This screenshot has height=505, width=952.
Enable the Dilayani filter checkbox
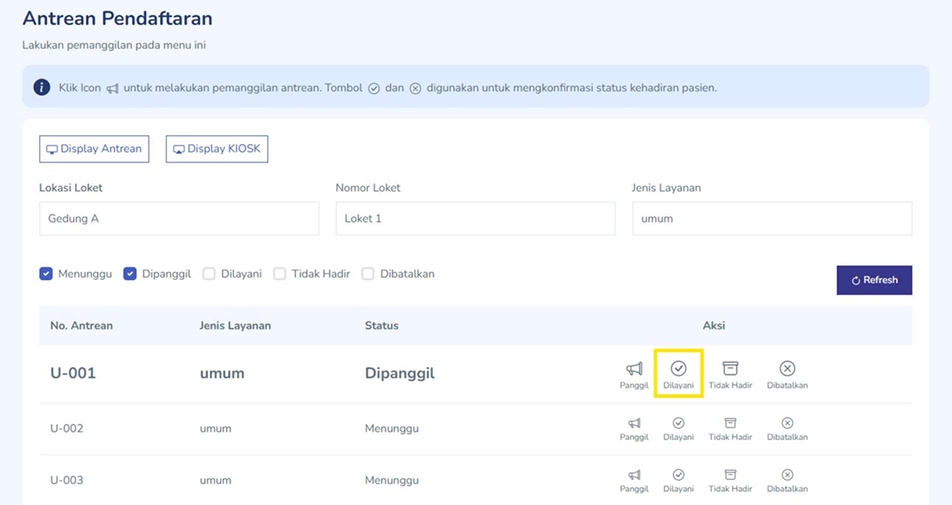(209, 274)
